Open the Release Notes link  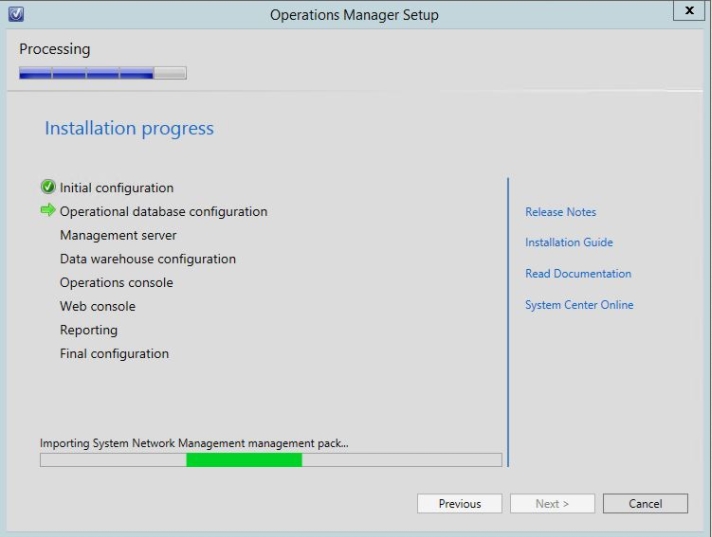560,212
